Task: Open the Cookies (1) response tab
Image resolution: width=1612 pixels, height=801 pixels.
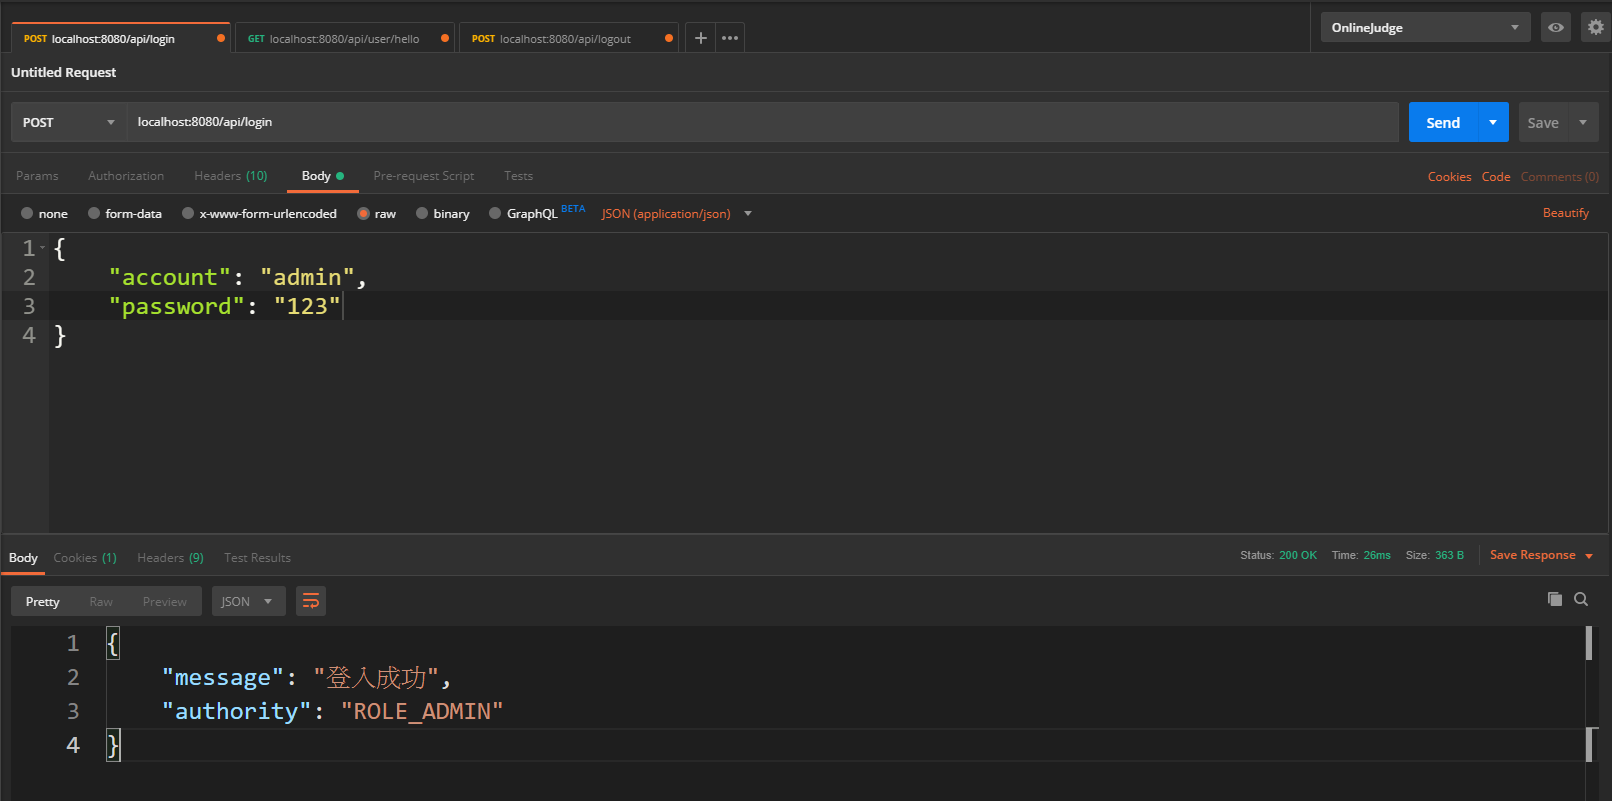Action: [85, 558]
